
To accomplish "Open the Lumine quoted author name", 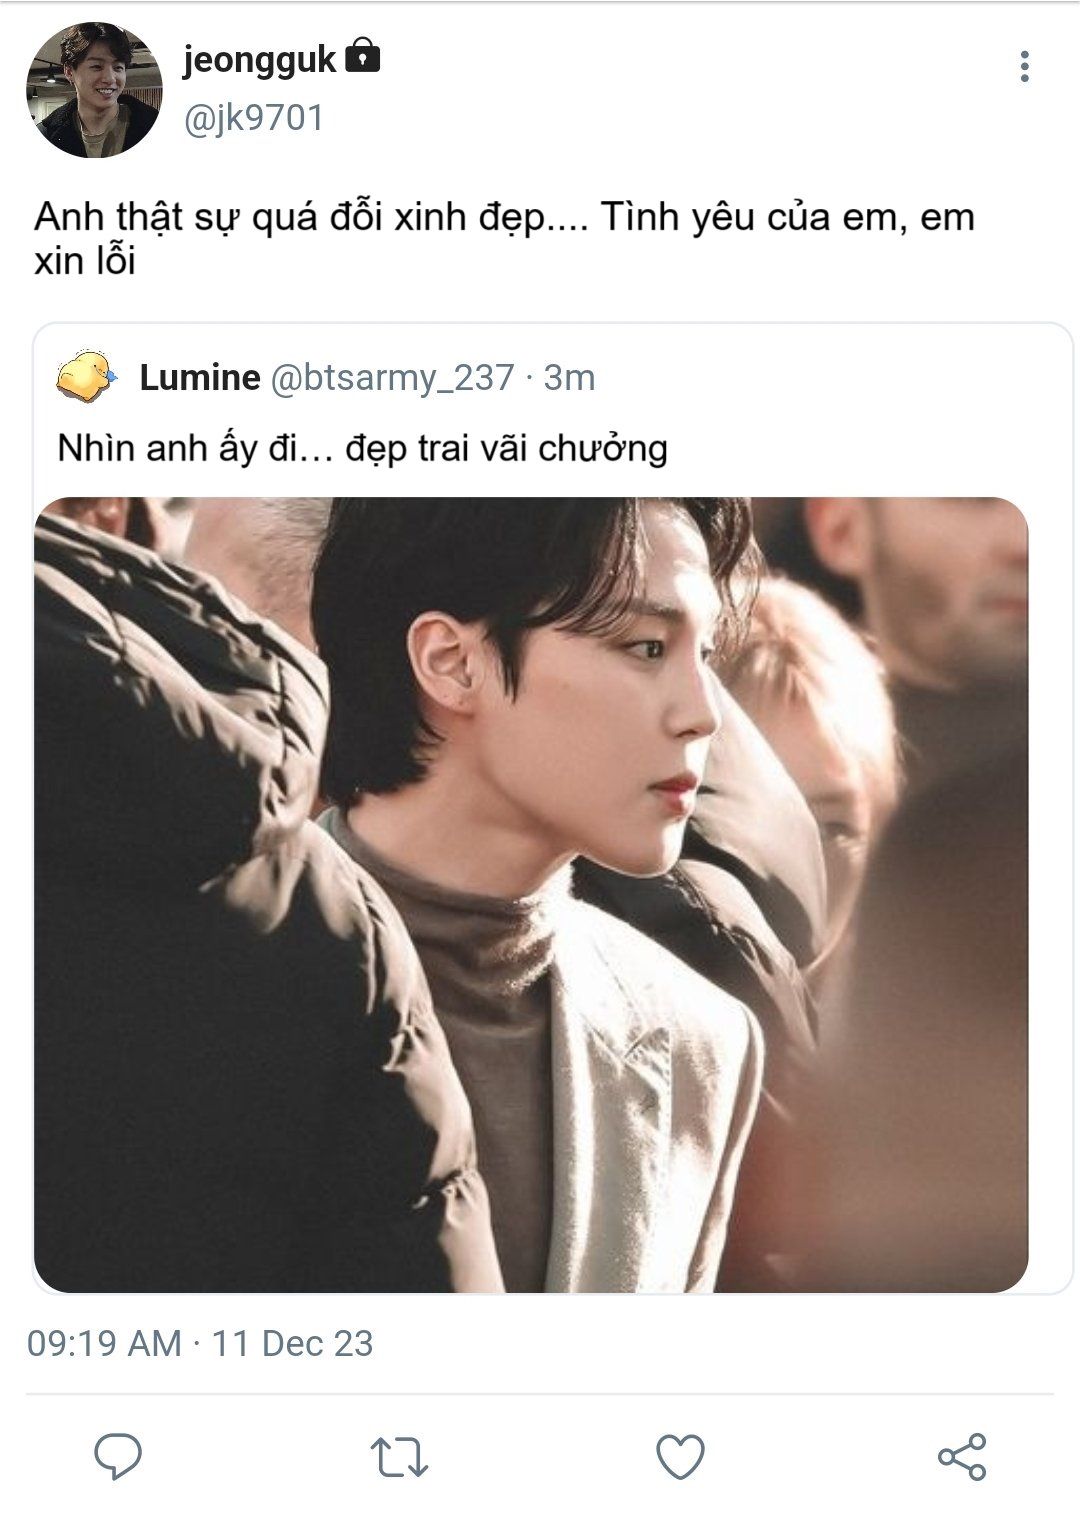I will (200, 378).
